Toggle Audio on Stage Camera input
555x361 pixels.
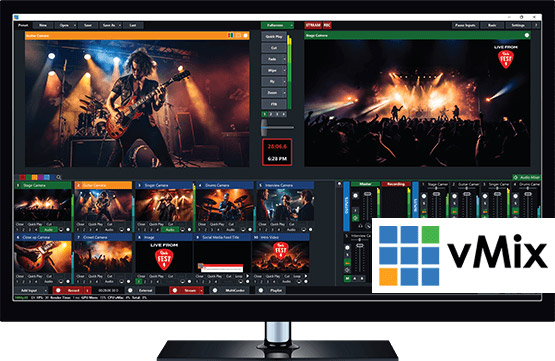48,230
